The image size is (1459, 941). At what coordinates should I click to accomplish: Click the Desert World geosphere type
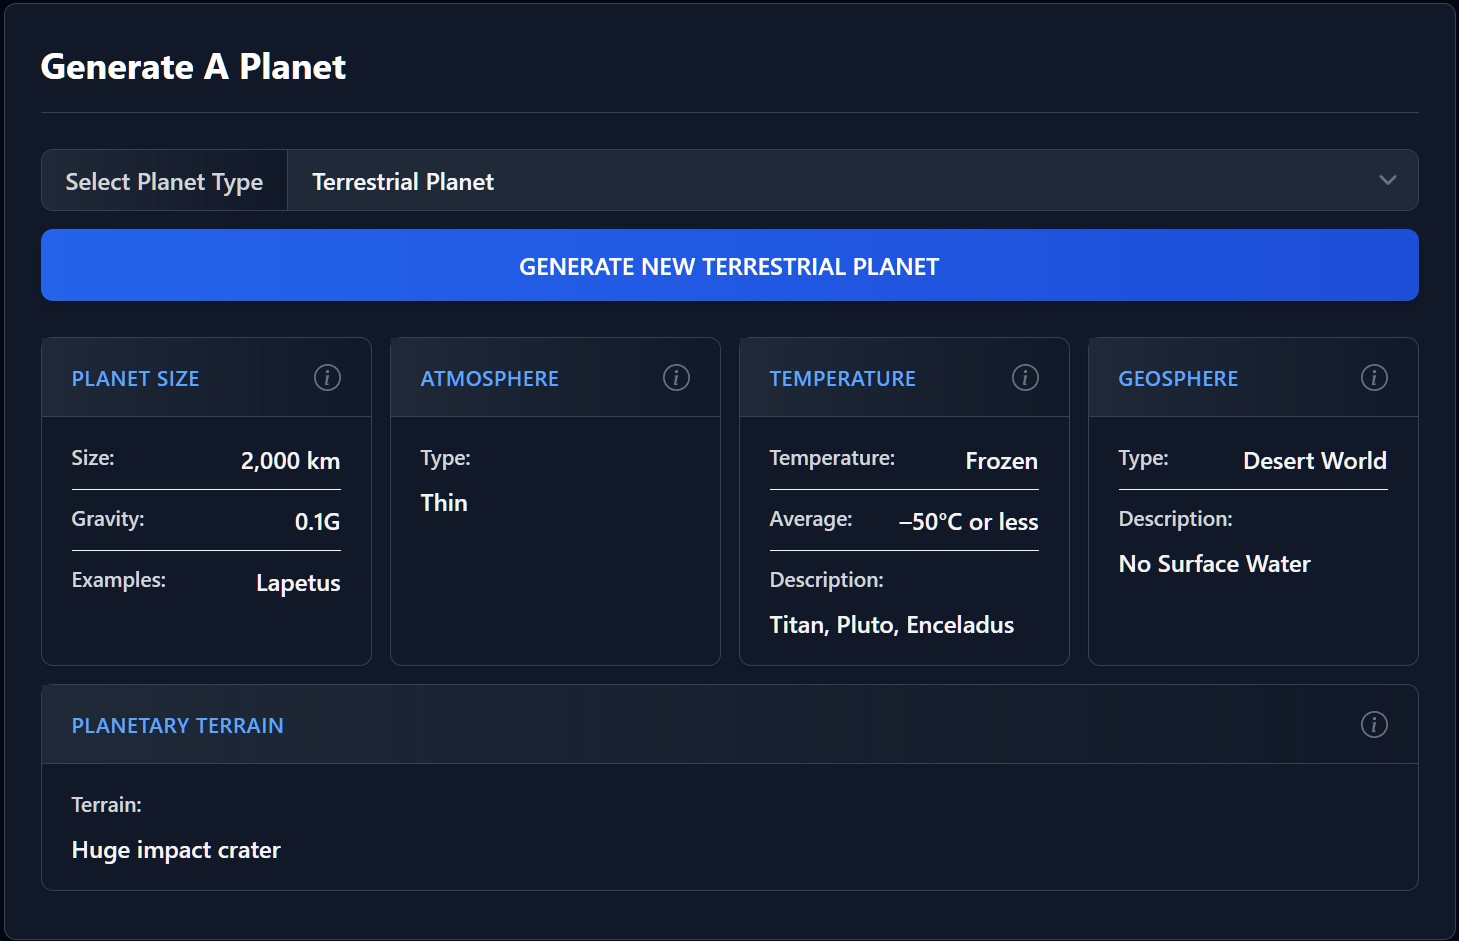tap(1314, 461)
